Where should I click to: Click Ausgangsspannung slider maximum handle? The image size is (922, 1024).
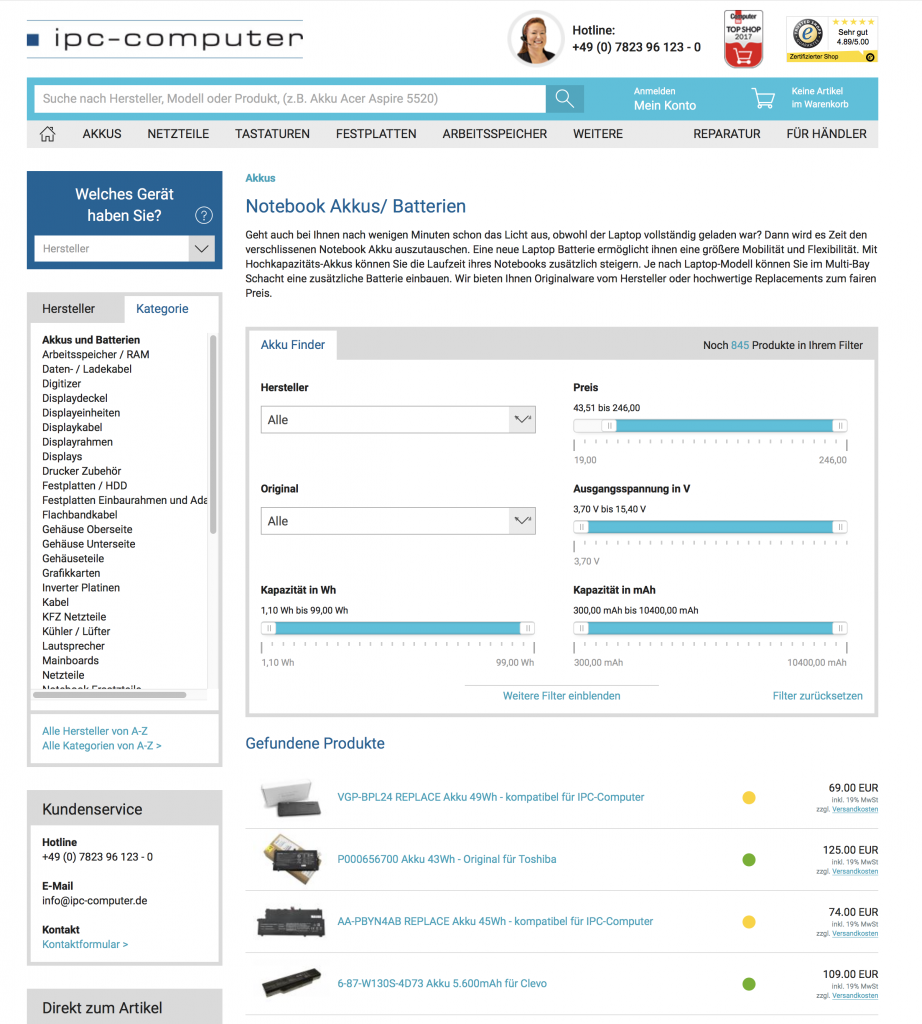[x=840, y=527]
